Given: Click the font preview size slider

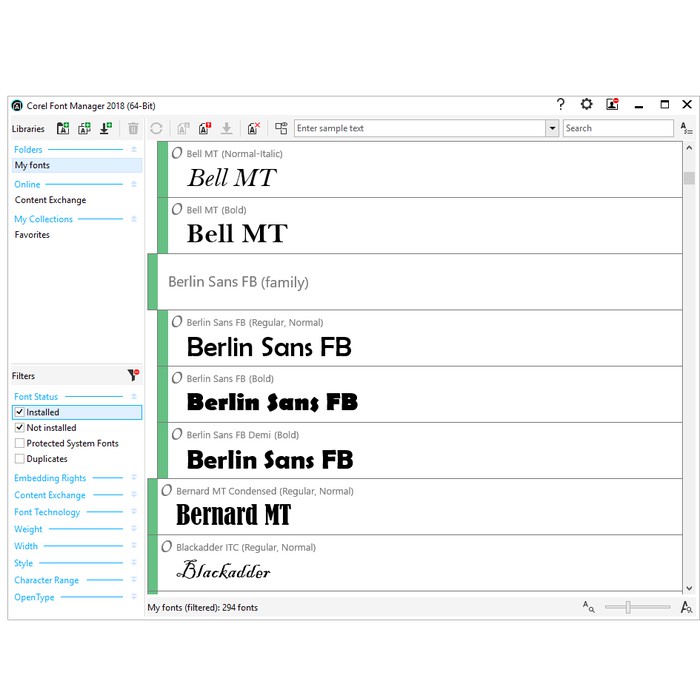Looking at the screenshot, I should tap(628, 607).
